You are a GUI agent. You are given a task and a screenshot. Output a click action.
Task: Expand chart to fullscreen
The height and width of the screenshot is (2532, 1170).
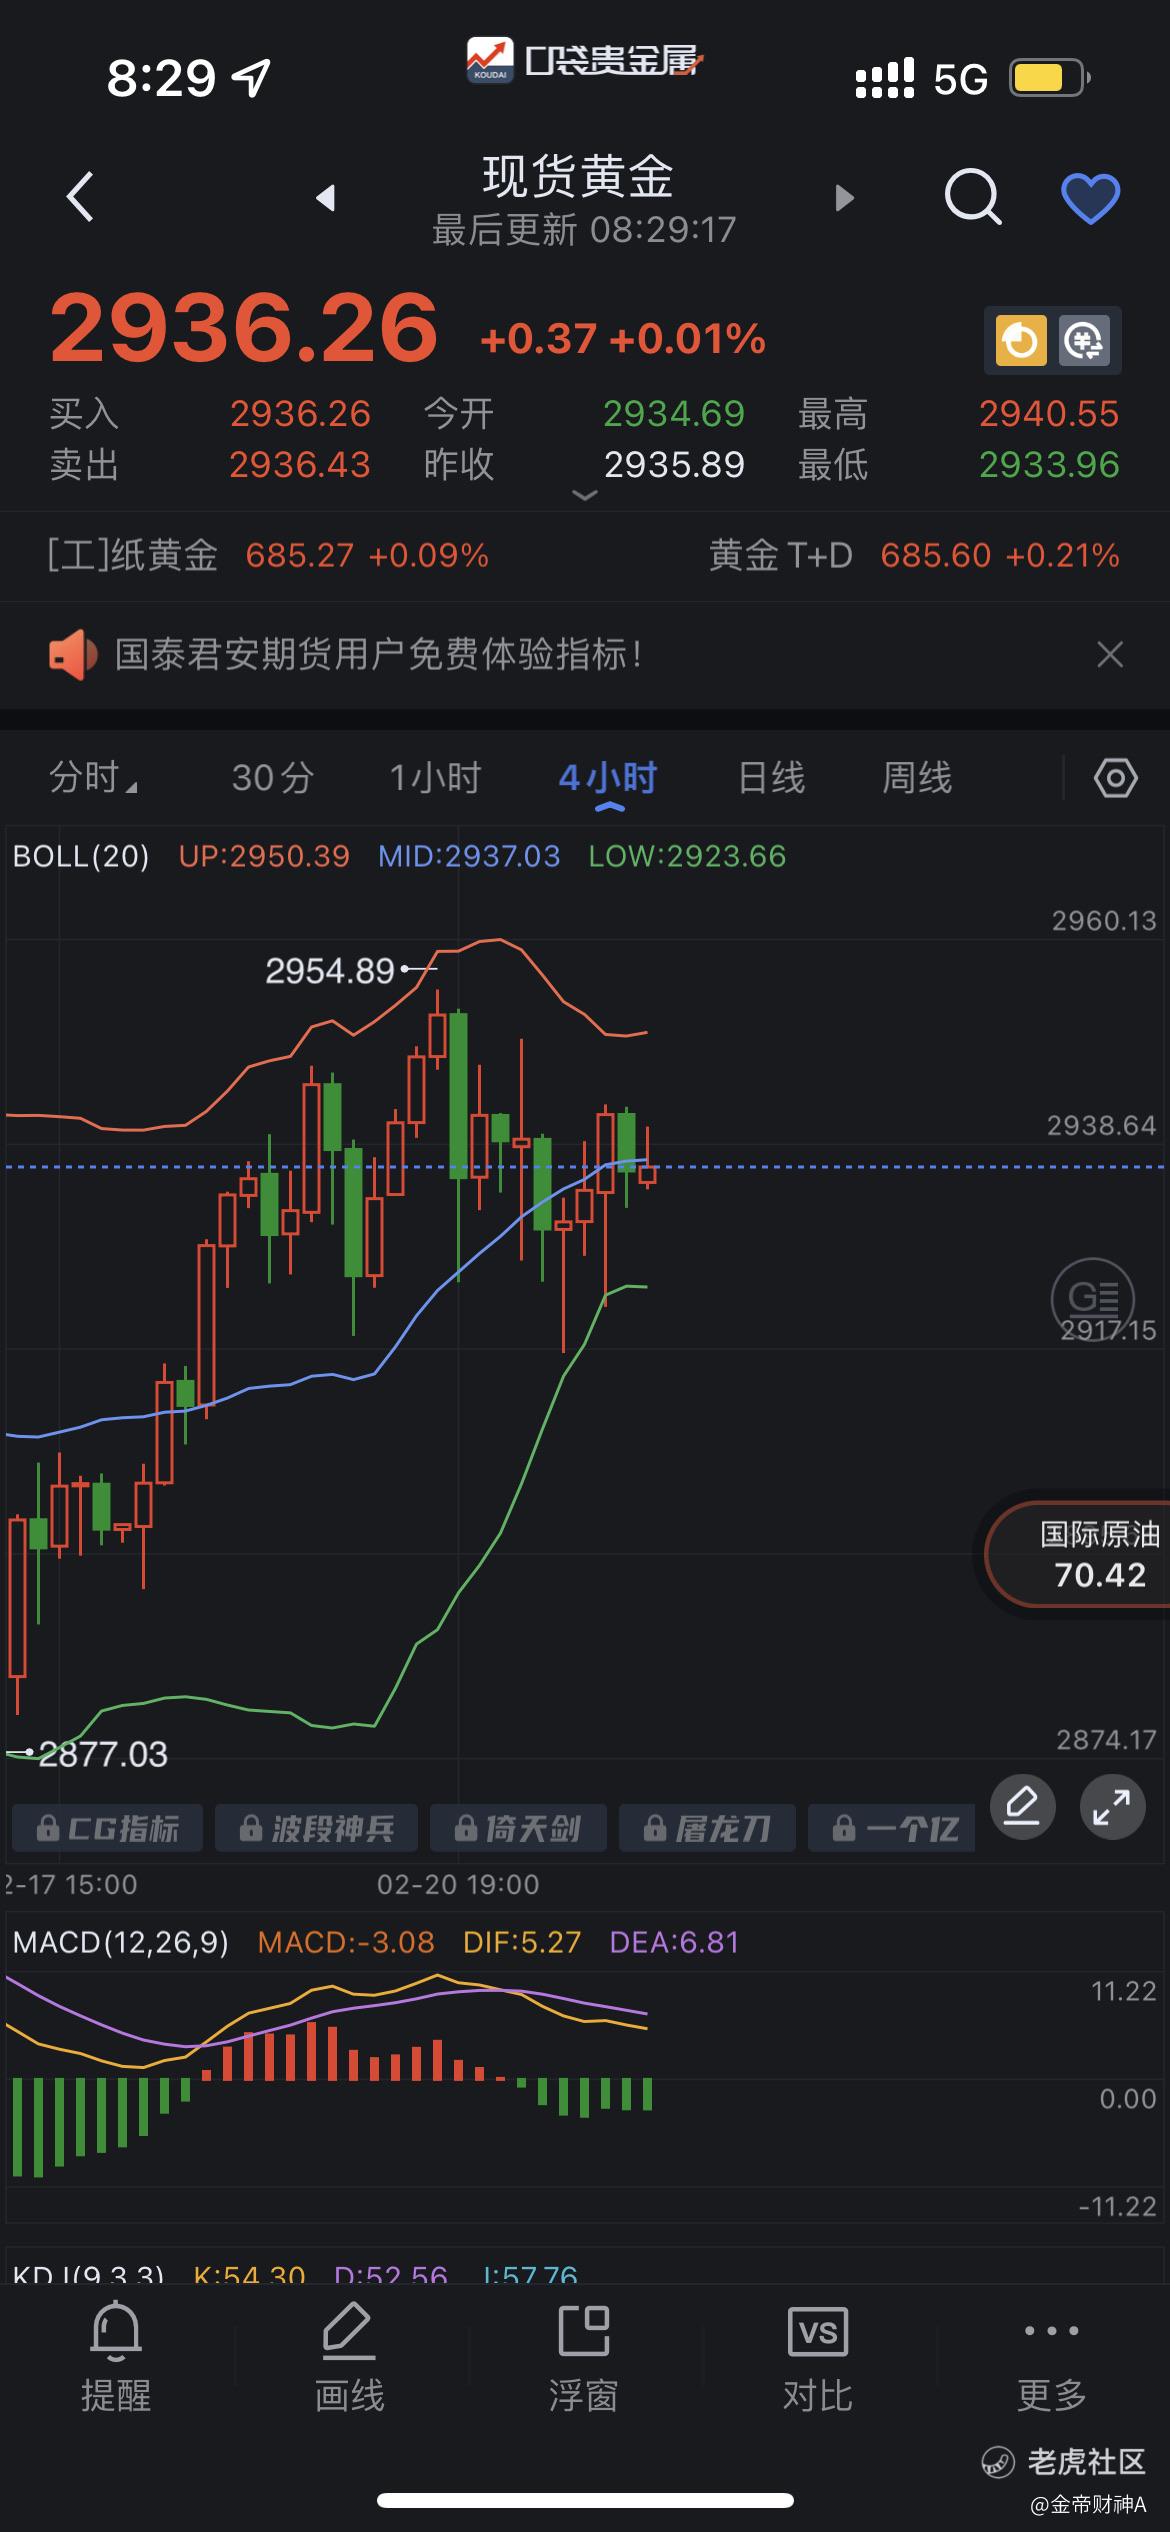tap(1112, 1806)
